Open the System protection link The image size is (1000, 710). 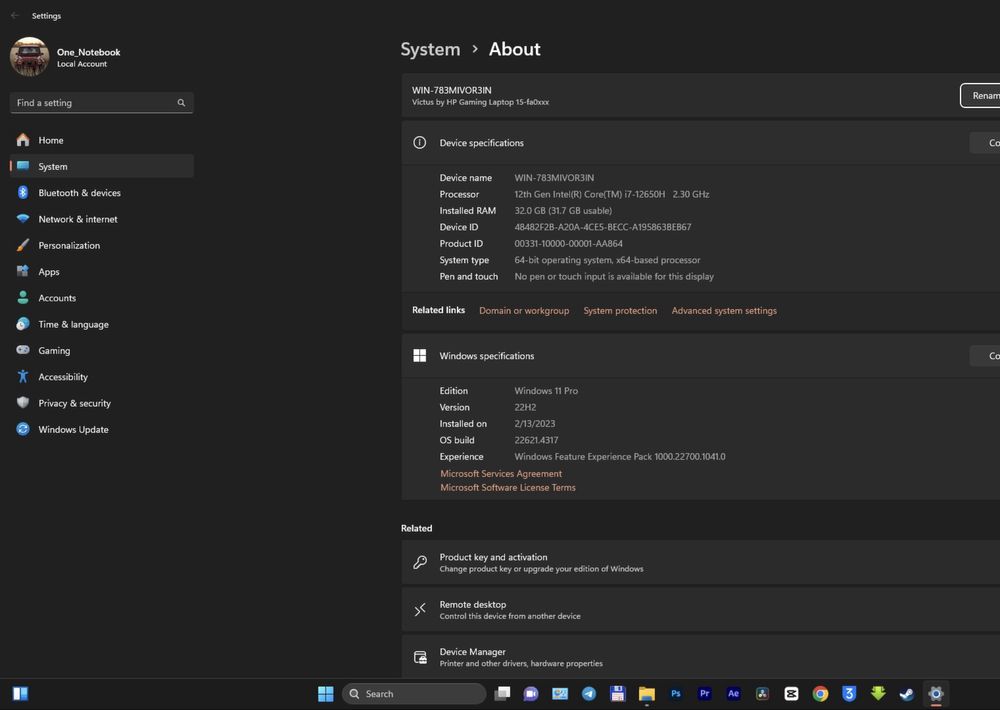[x=620, y=311]
